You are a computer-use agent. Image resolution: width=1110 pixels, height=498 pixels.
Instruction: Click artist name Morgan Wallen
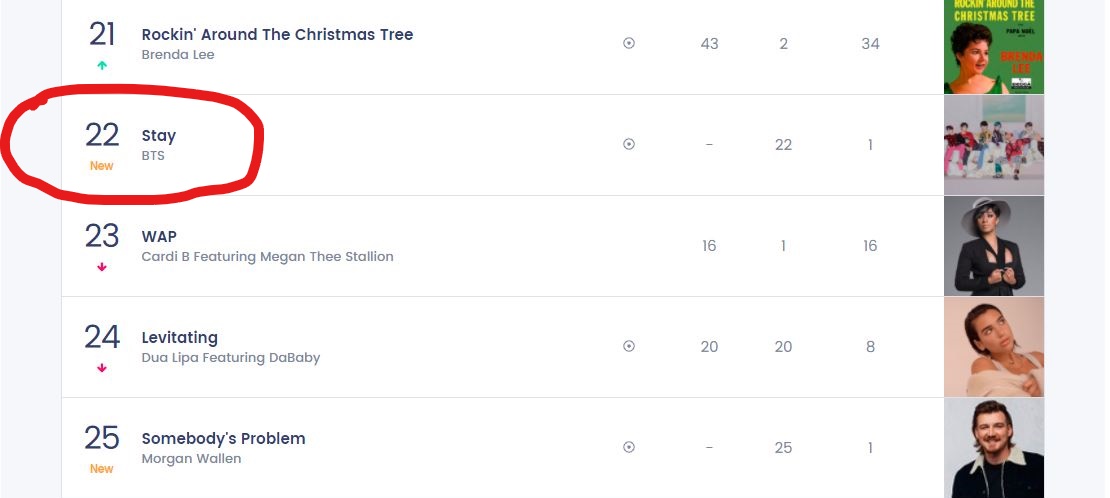191,458
